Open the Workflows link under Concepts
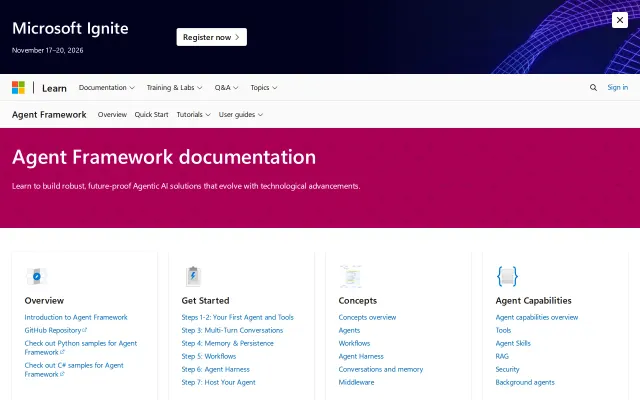Screen dimensions: 640x400 click(x=354, y=343)
